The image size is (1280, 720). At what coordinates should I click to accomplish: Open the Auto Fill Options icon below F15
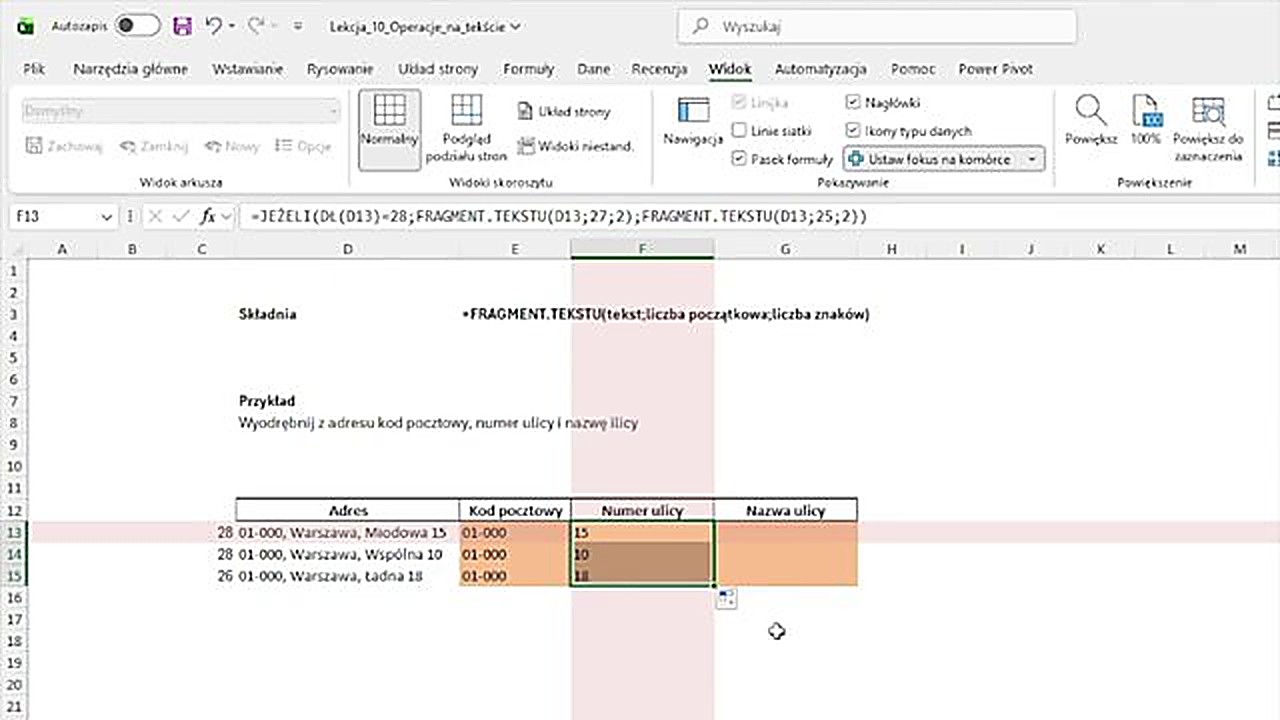(726, 599)
